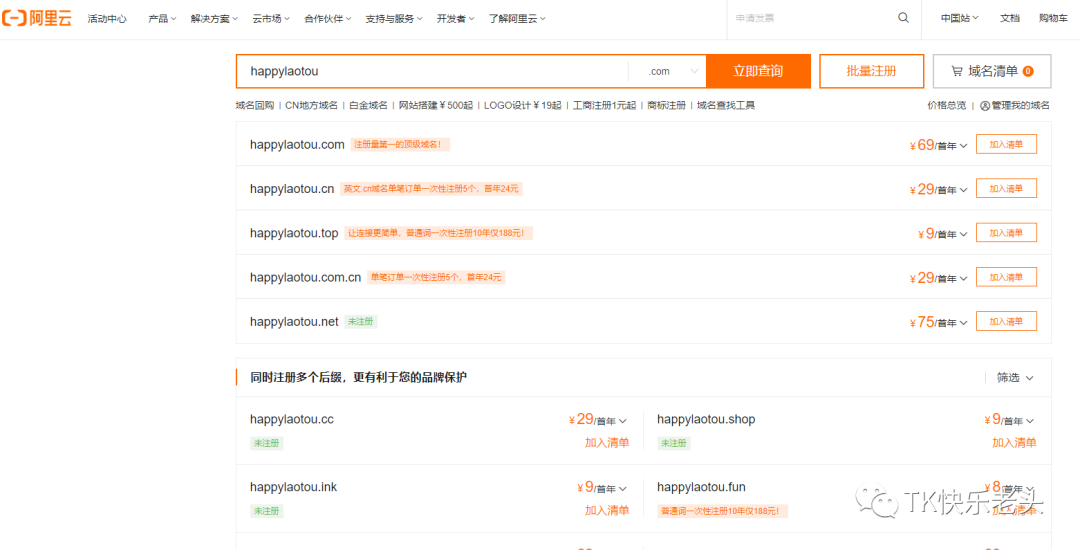Image resolution: width=1080 pixels, height=550 pixels.
Task: Open the 云市场 menu
Action: [x=271, y=19]
